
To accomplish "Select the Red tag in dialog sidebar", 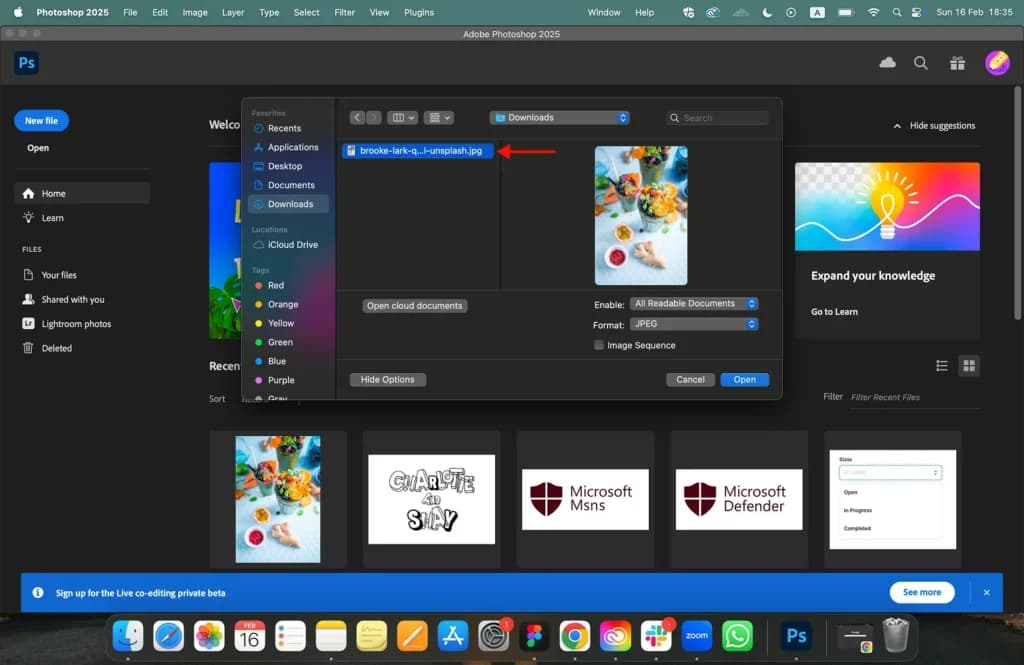I will (276, 285).
